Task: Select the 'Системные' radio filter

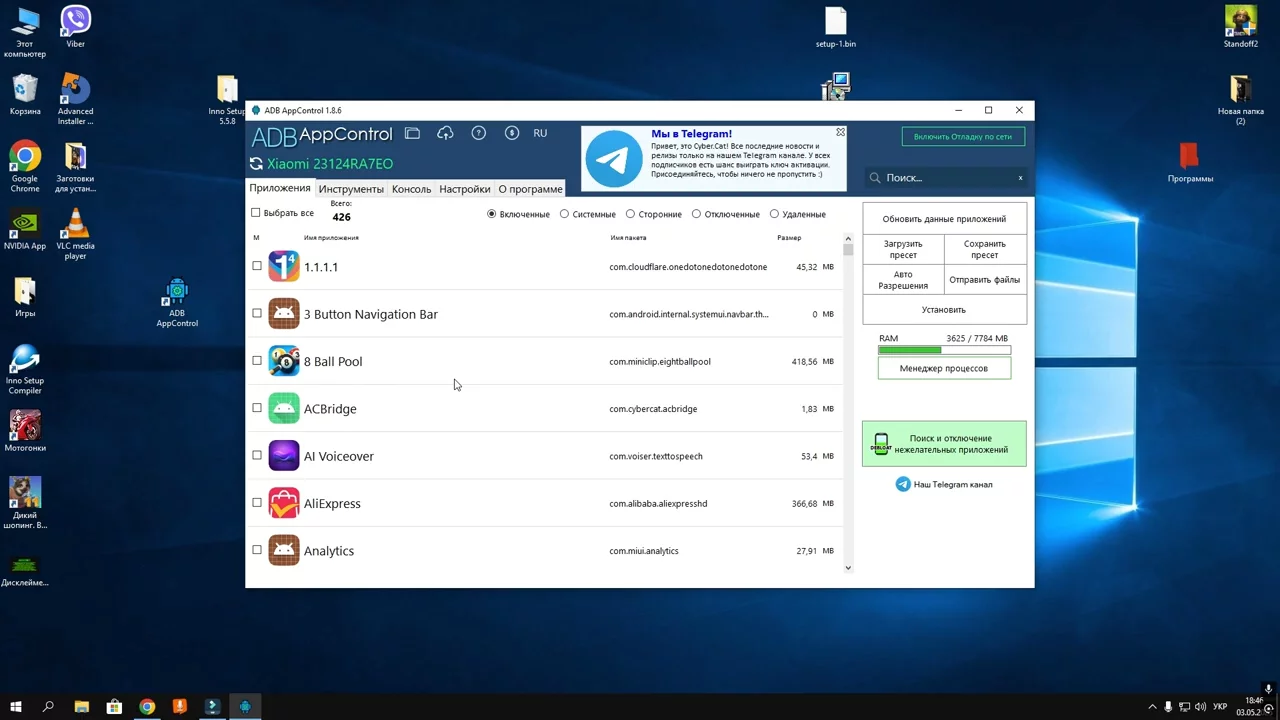Action: coord(565,214)
